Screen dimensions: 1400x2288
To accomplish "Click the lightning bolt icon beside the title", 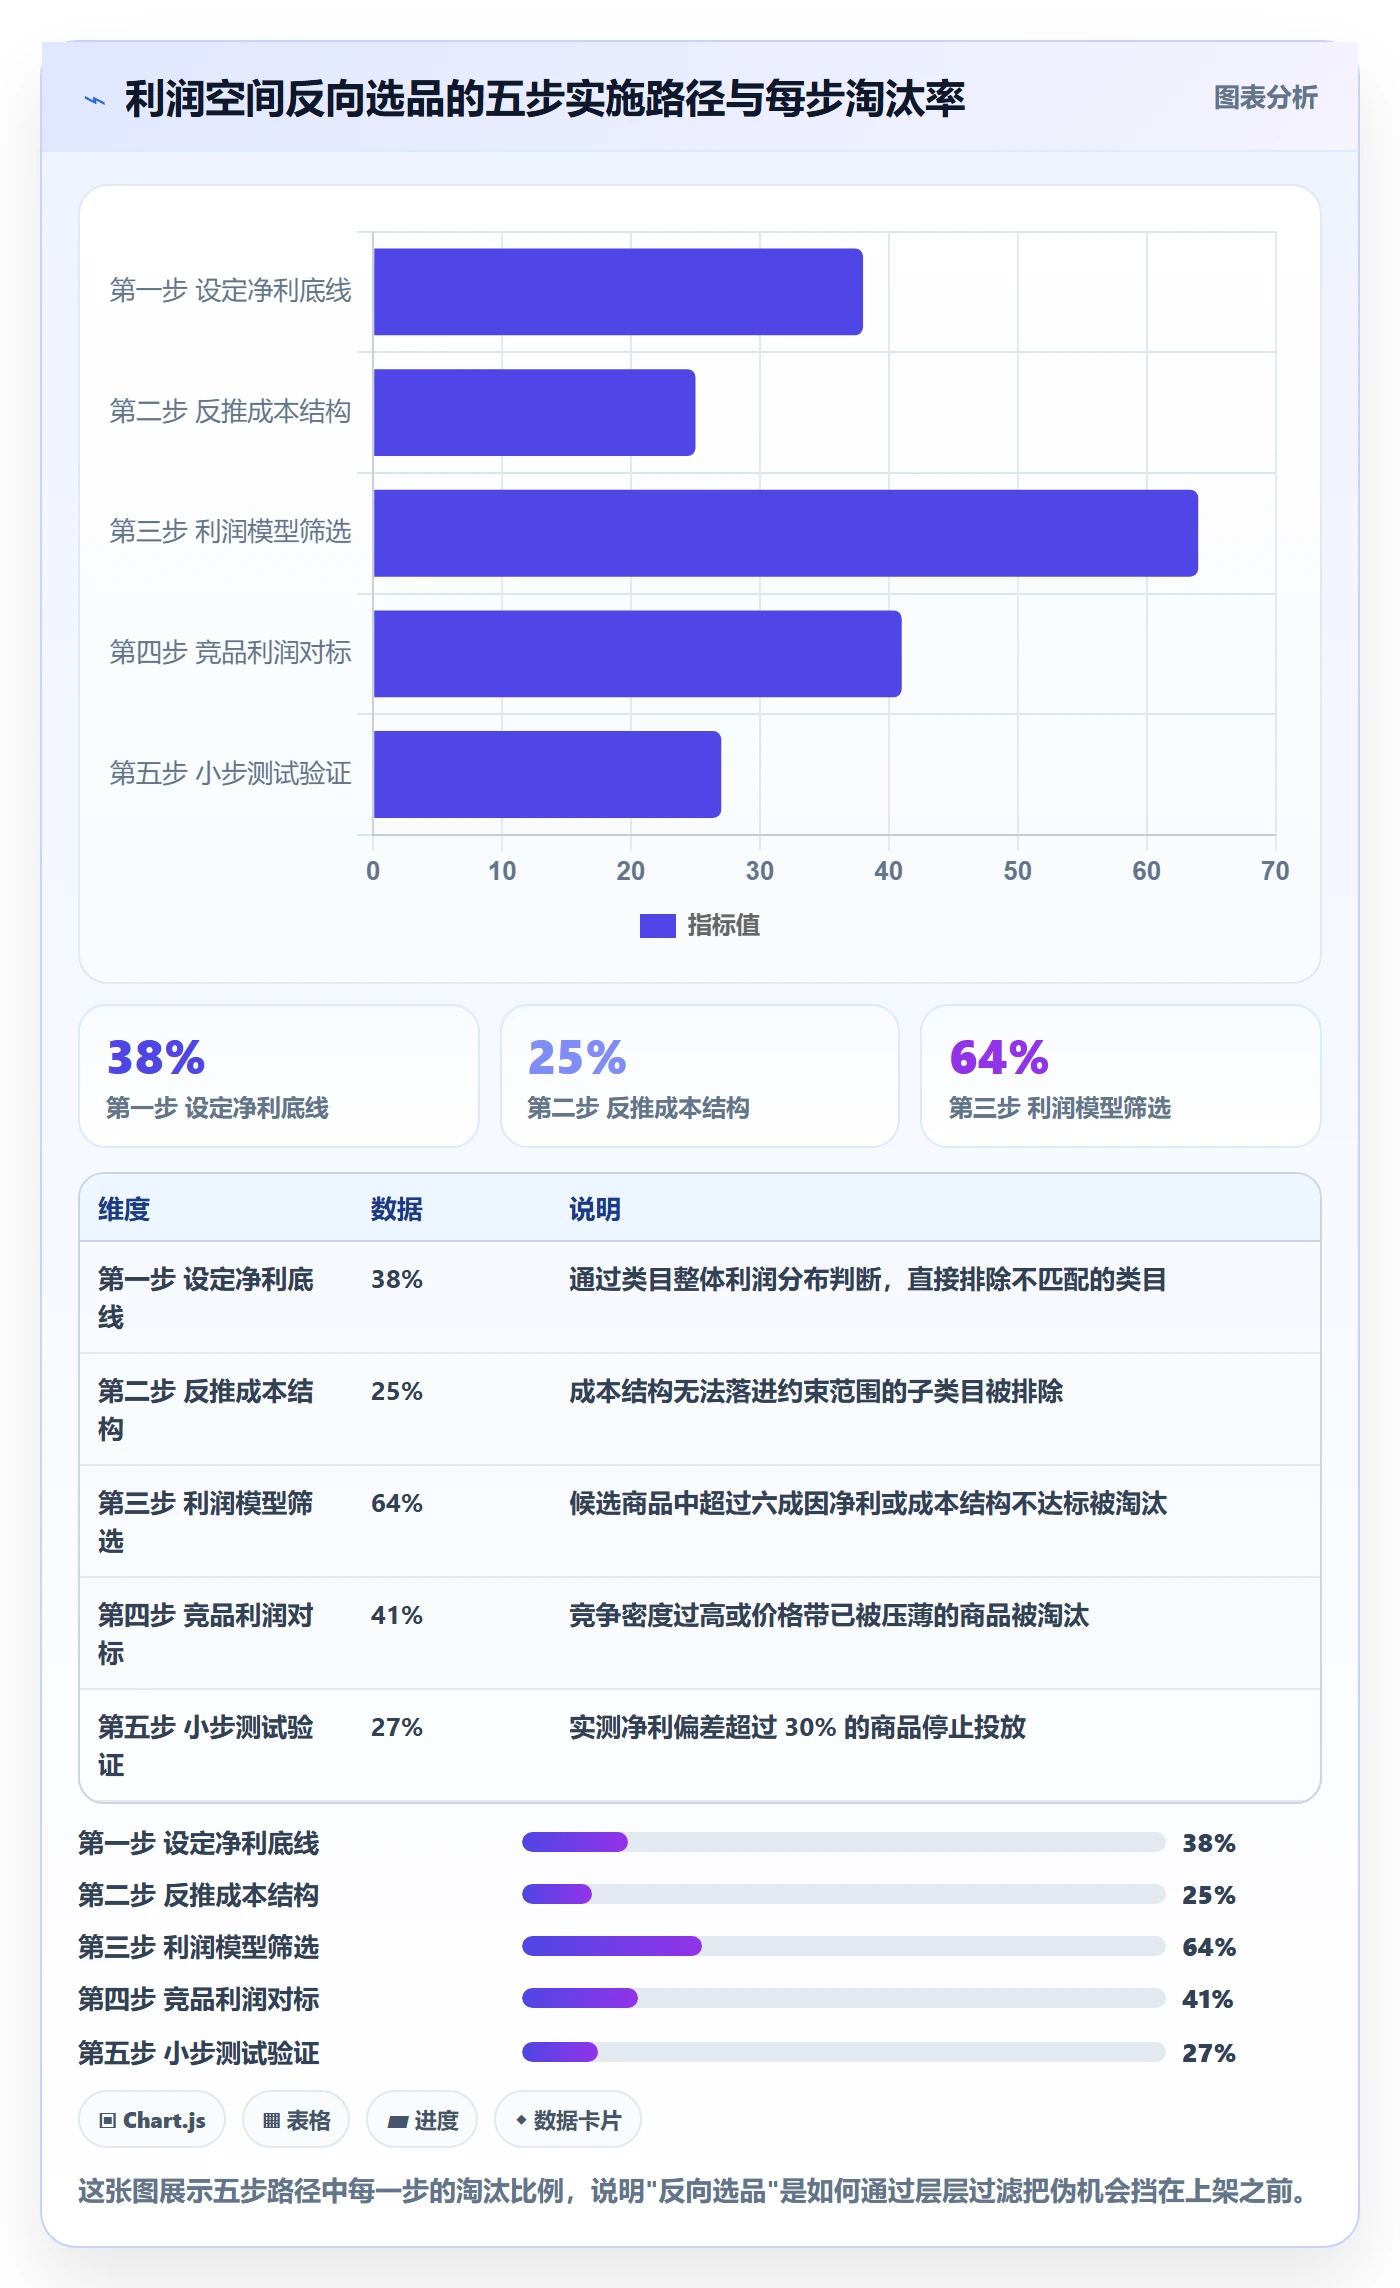I will point(94,100).
